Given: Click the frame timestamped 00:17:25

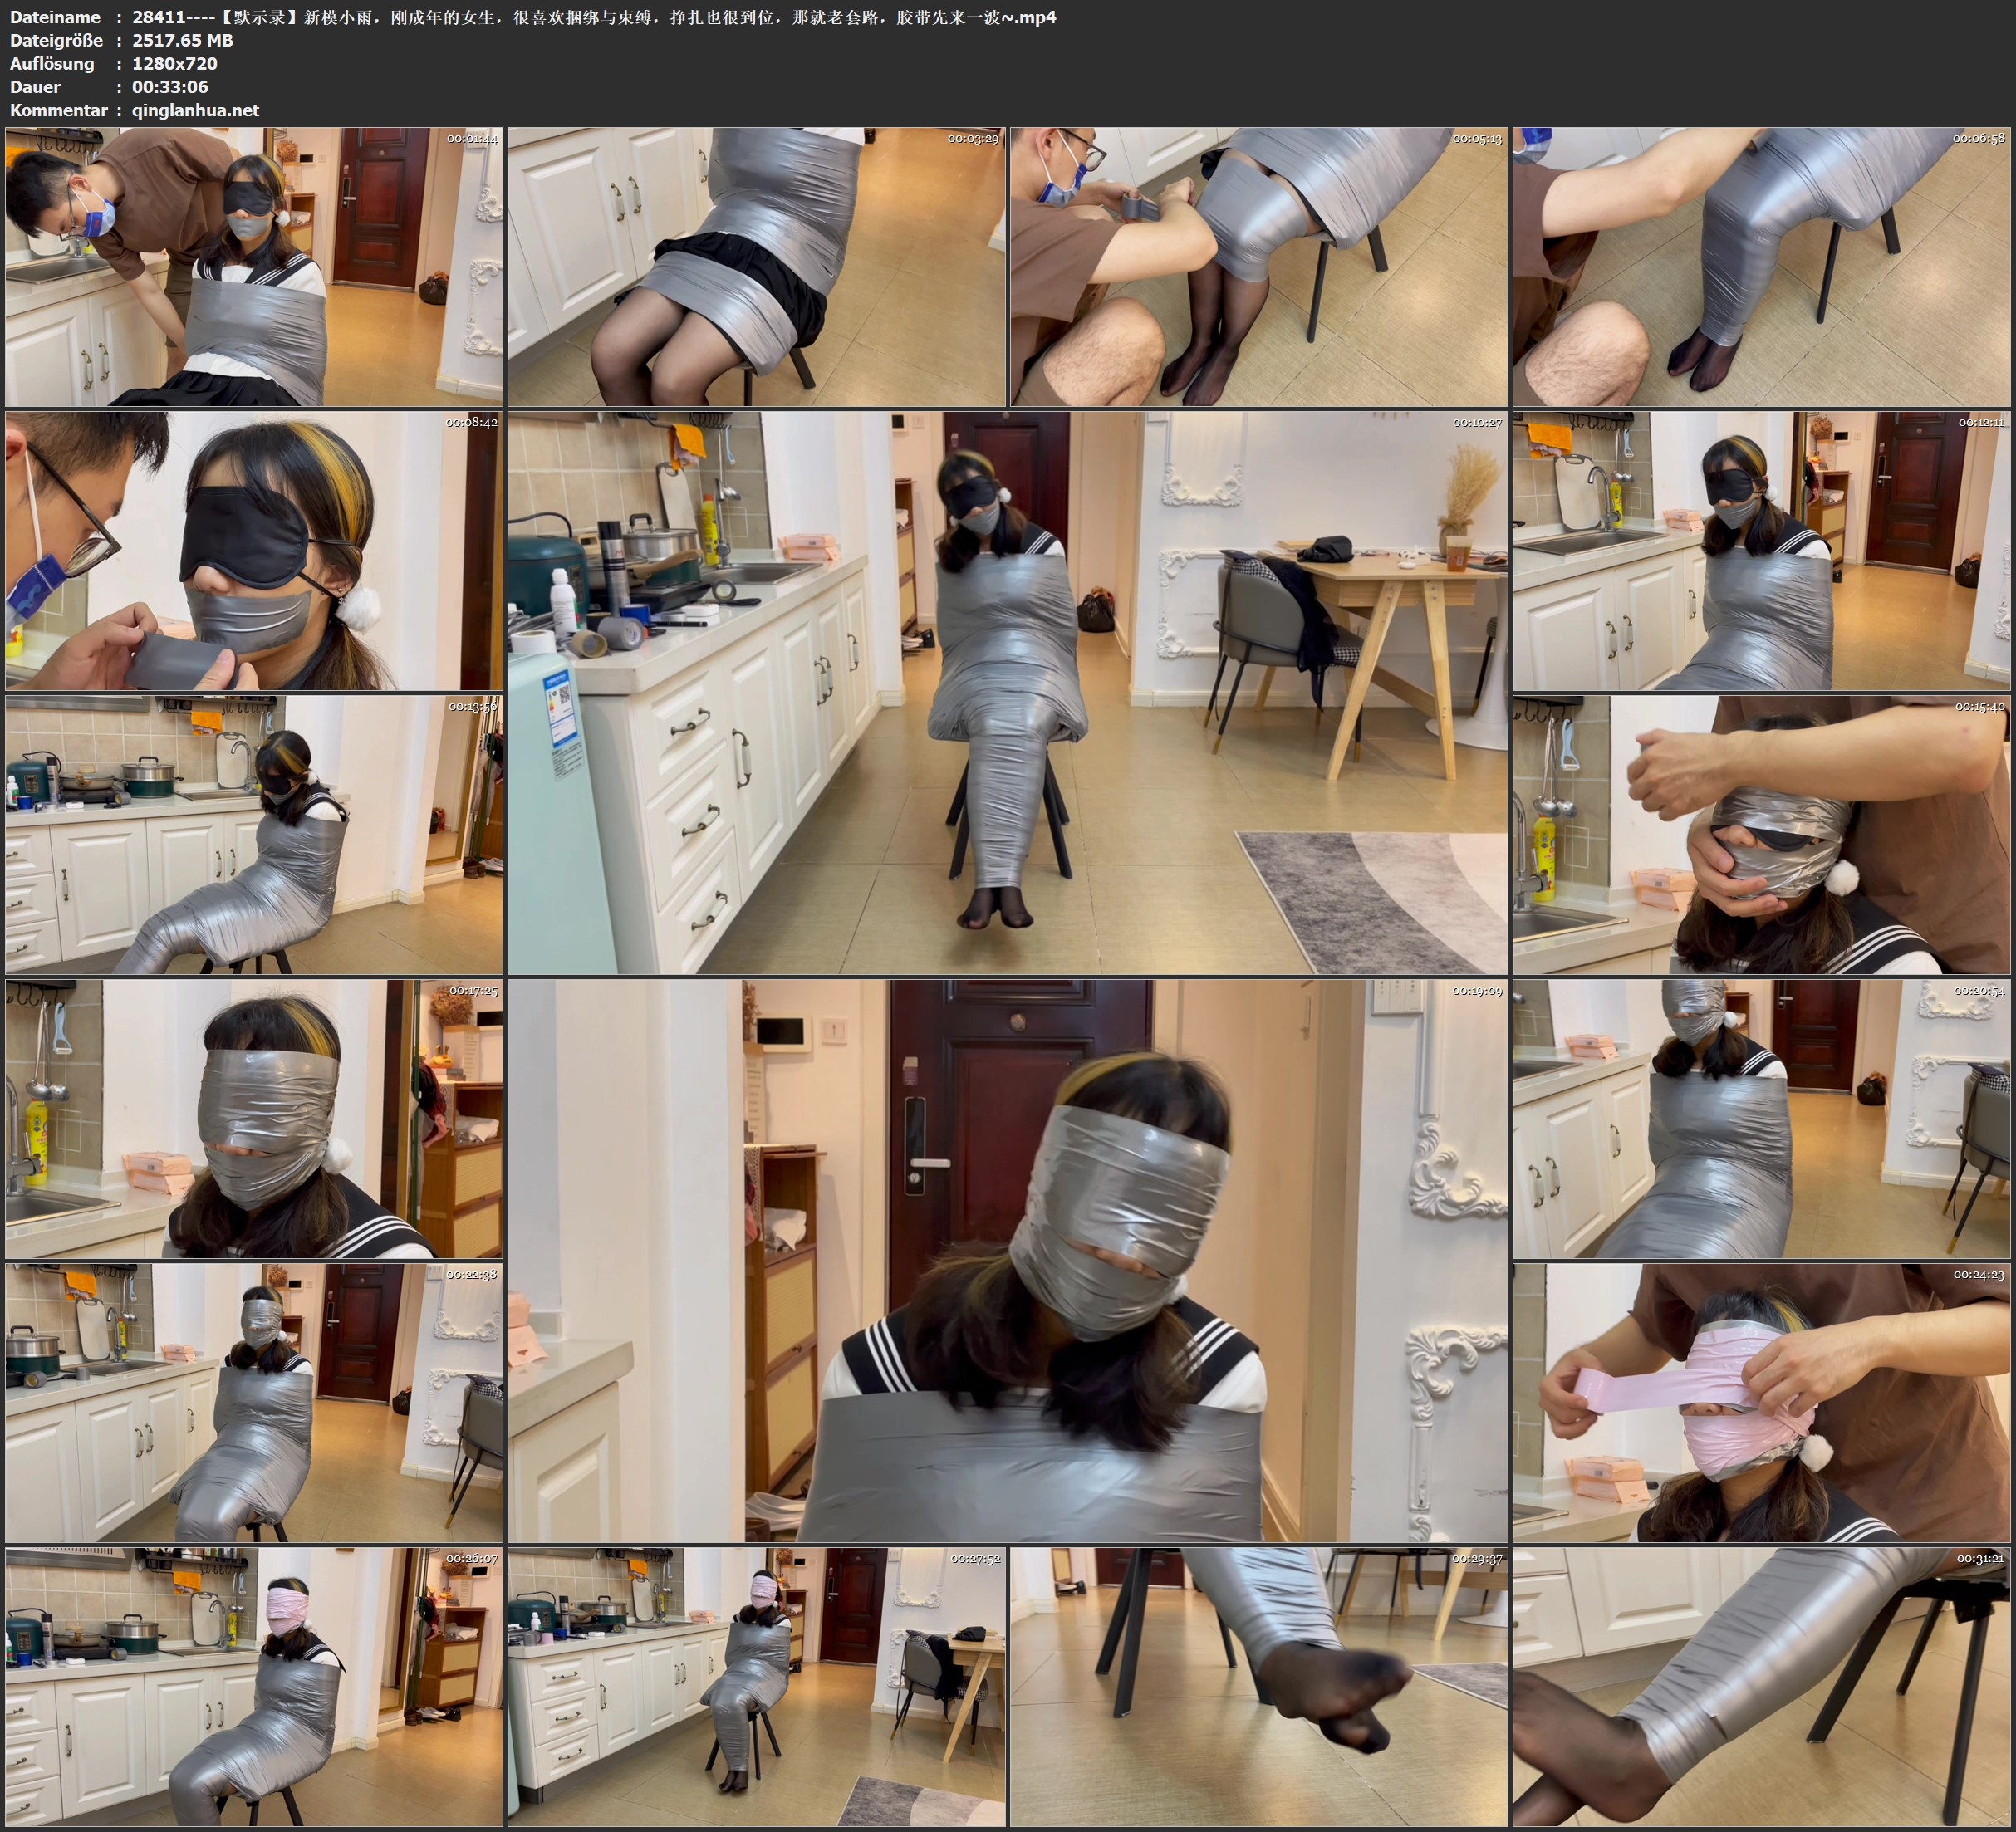Looking at the screenshot, I should [254, 1118].
